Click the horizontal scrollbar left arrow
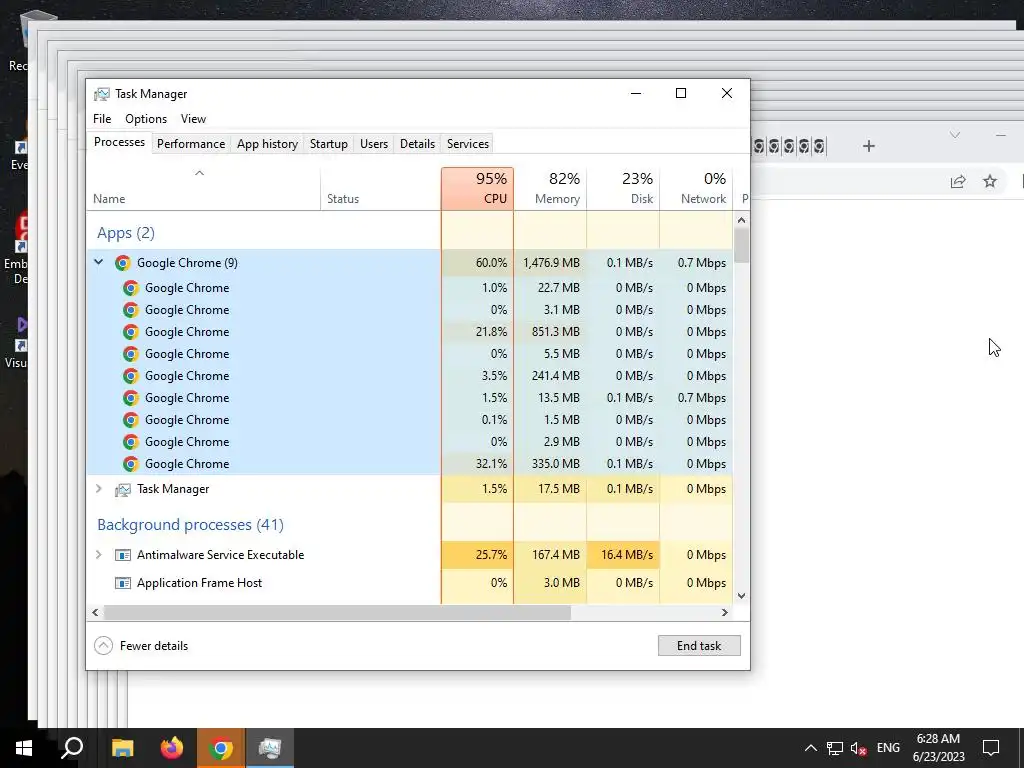This screenshot has height=768, width=1024. point(95,613)
